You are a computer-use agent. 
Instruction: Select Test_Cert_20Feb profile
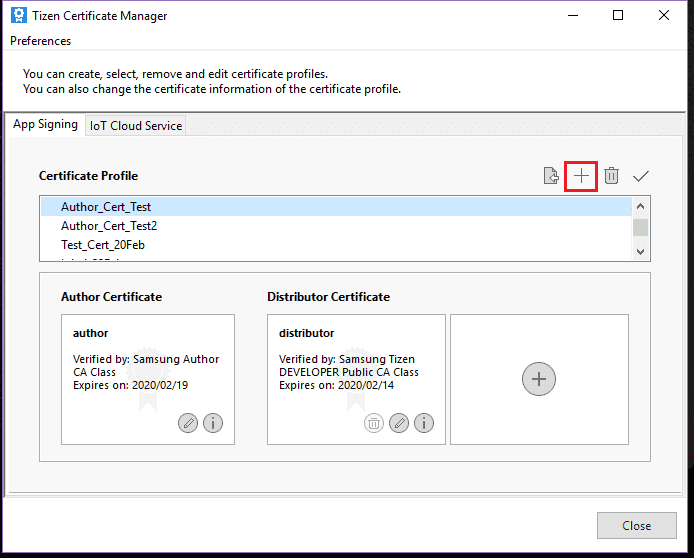point(336,245)
